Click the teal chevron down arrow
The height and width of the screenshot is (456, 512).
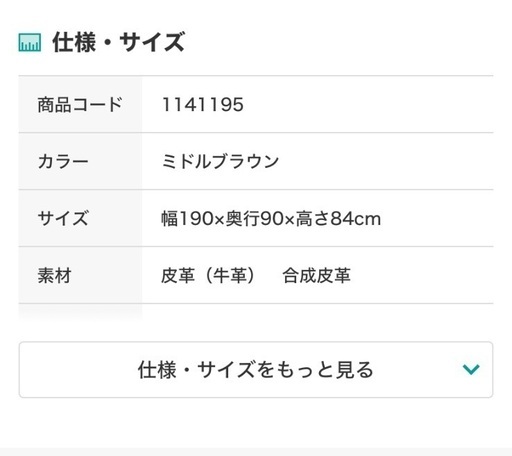click(471, 369)
